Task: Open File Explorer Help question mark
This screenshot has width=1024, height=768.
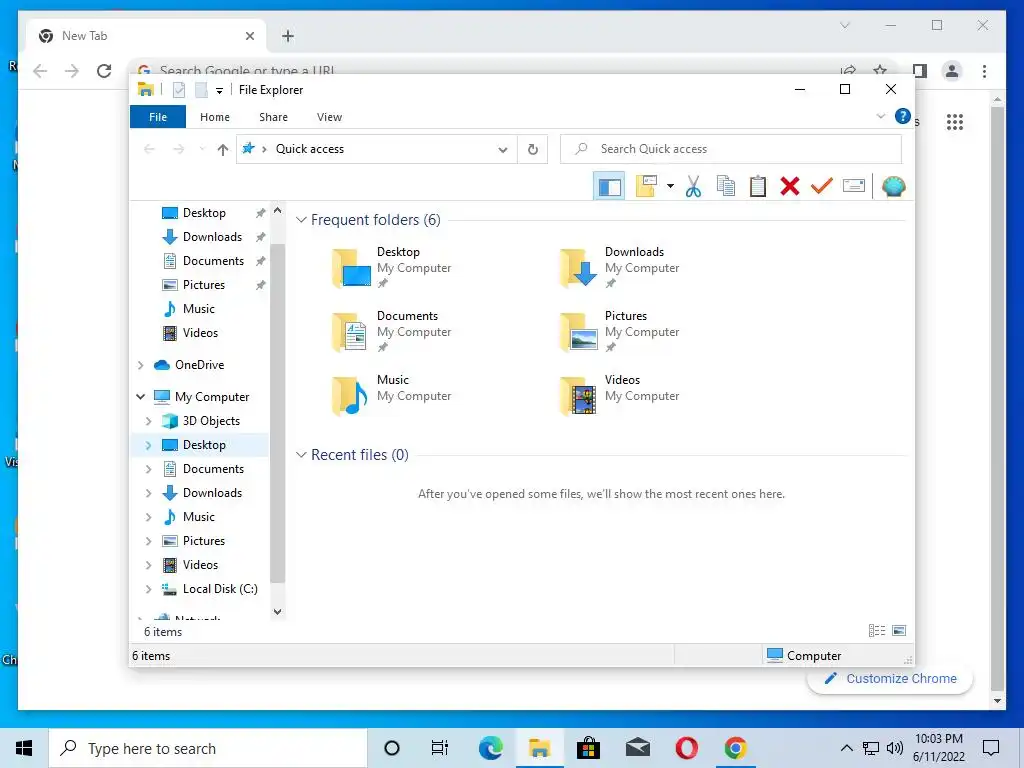Action: click(903, 116)
